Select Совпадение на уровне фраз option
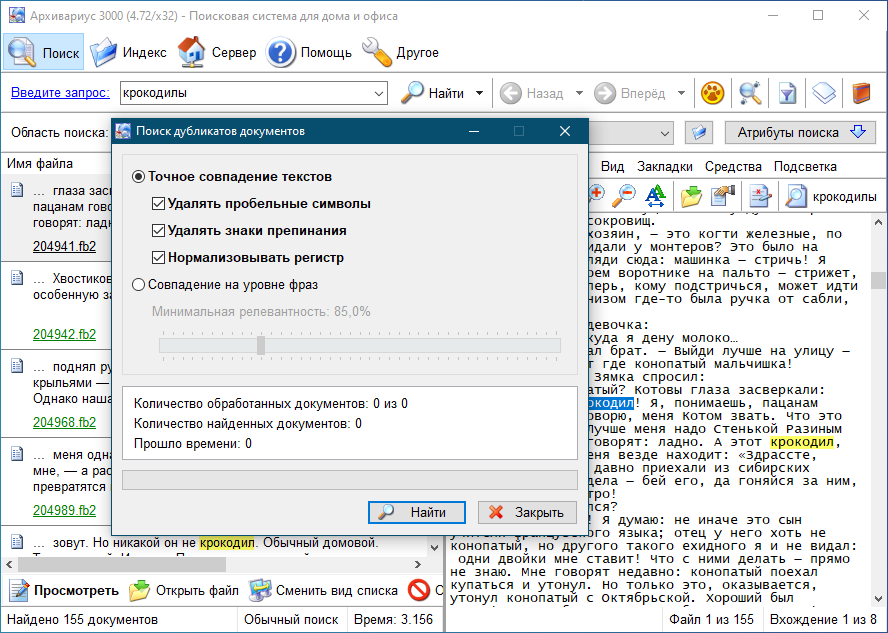 140,285
